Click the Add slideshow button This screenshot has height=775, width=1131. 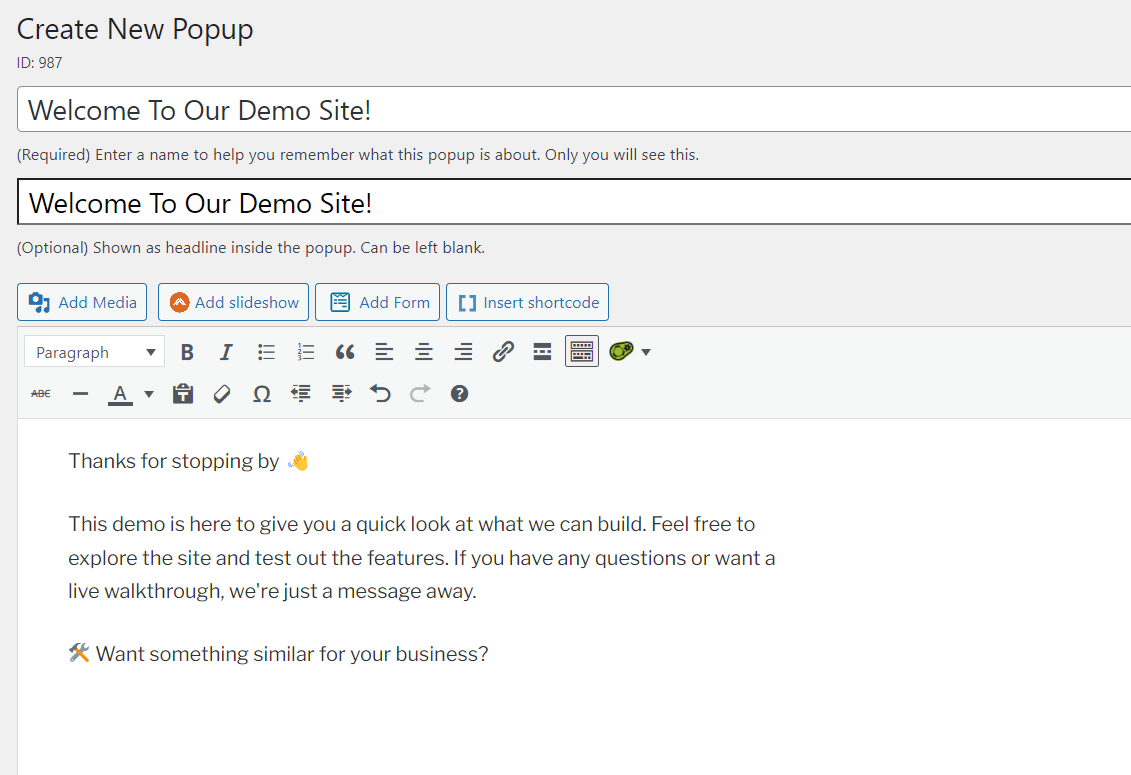234,302
